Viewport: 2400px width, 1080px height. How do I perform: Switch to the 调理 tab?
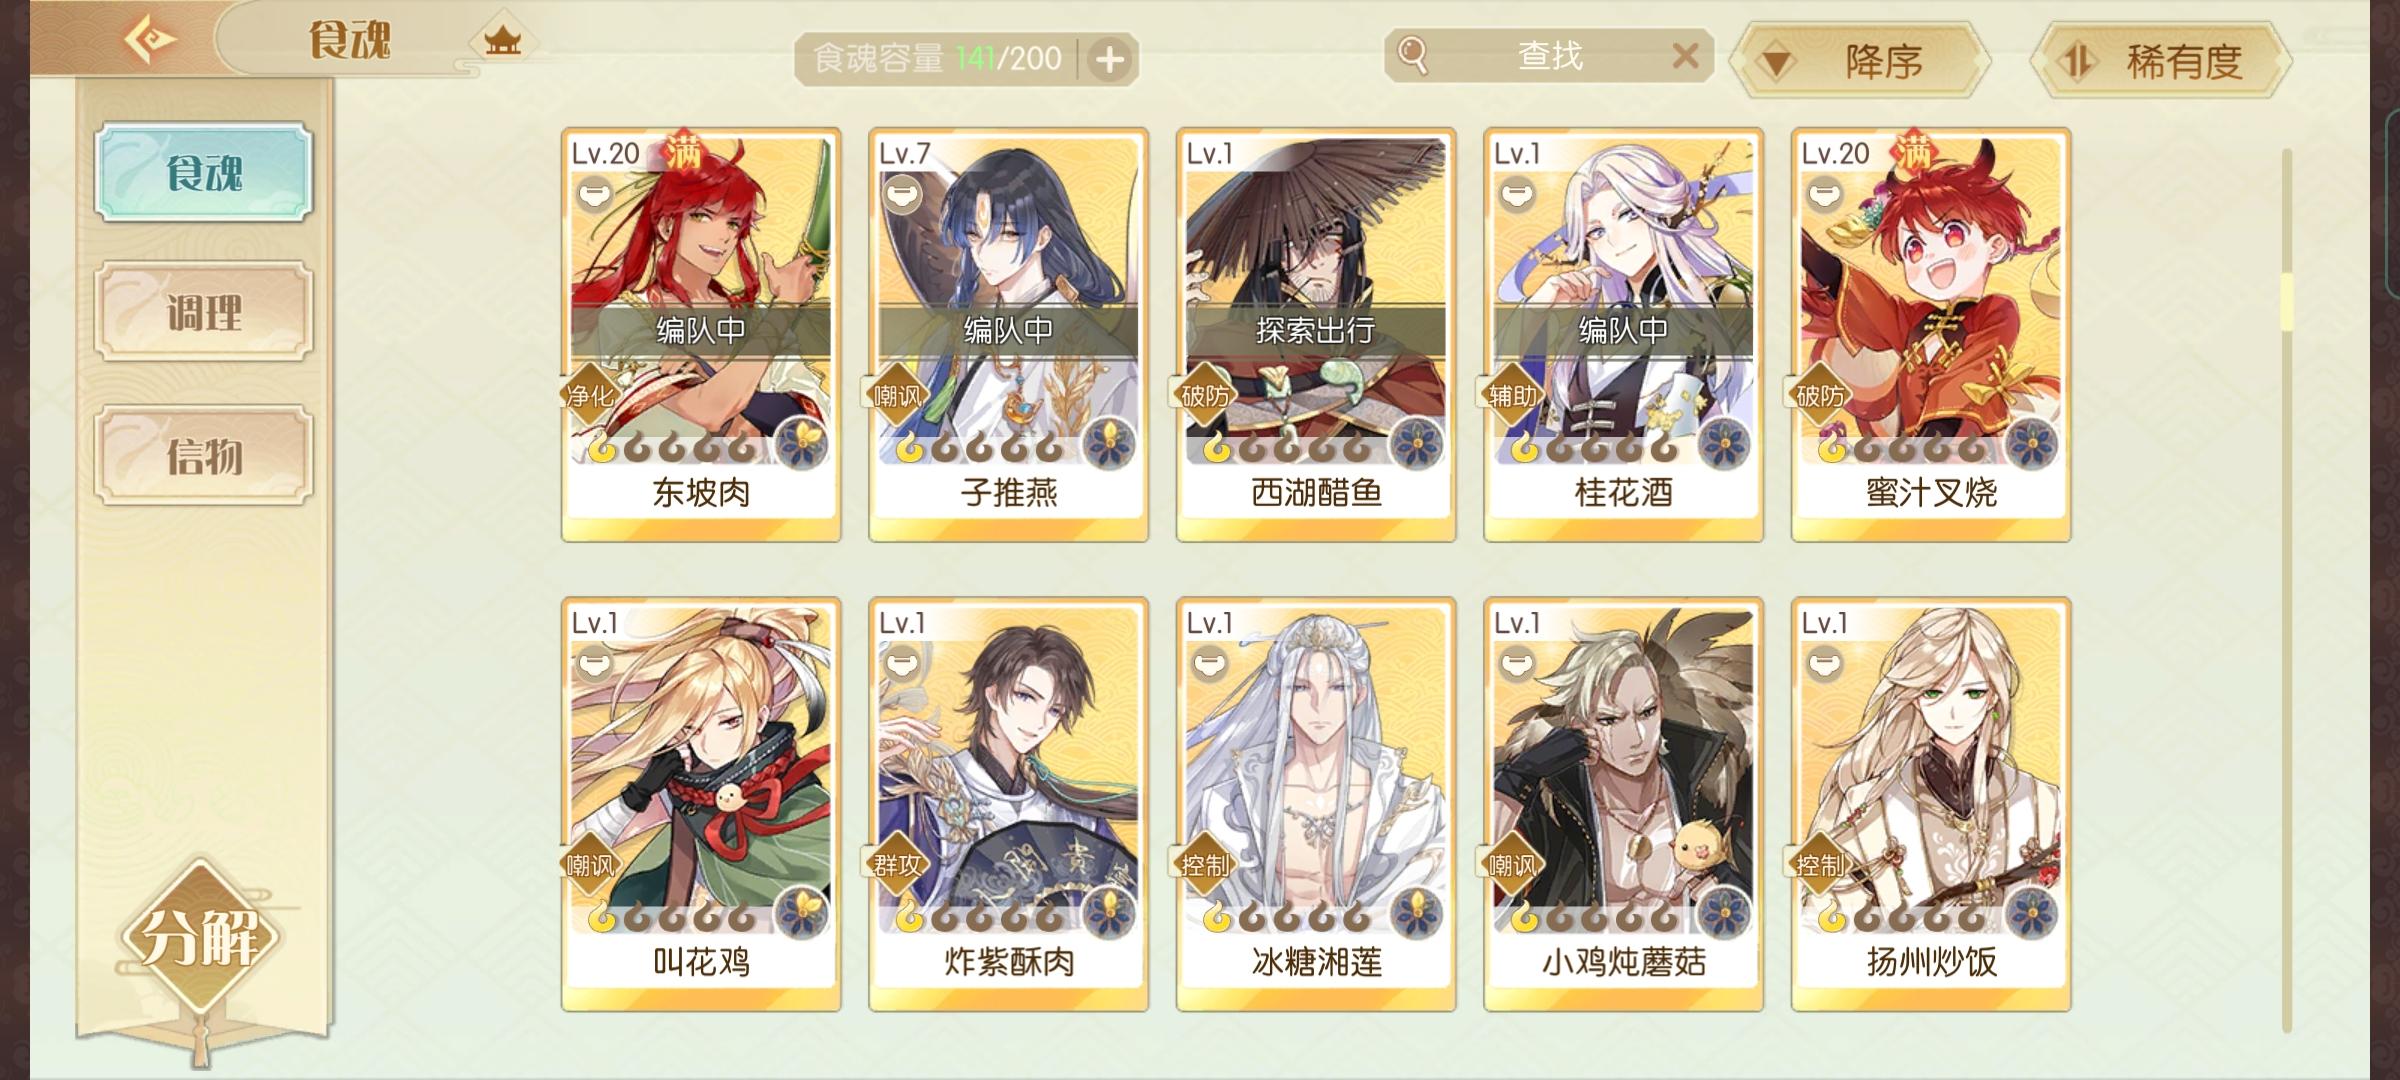click(204, 312)
